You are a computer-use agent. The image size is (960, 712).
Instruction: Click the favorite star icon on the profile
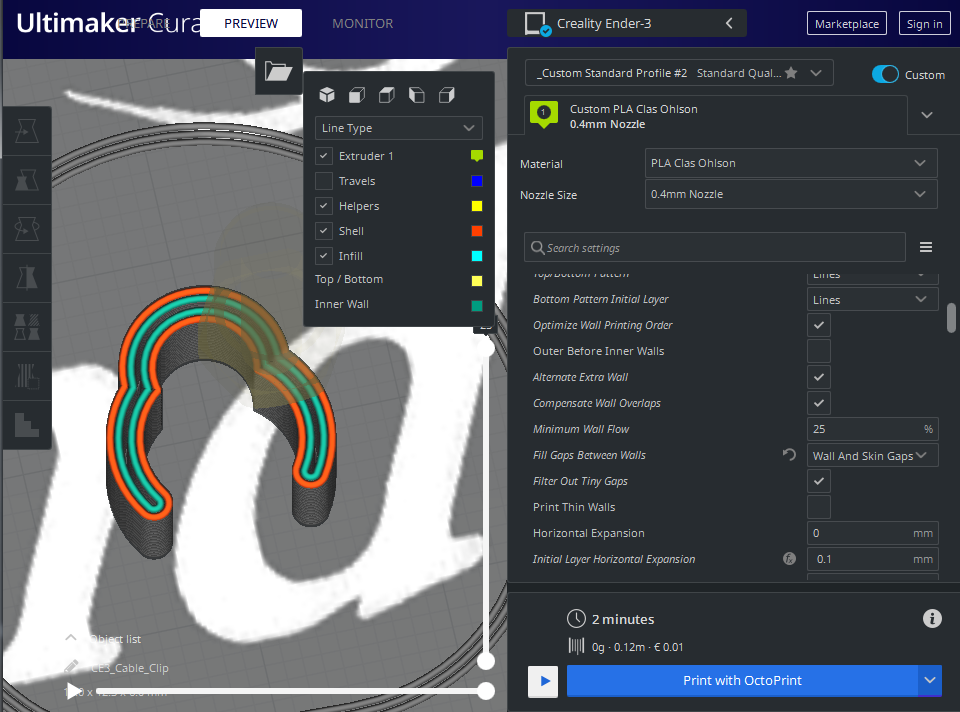(x=791, y=73)
